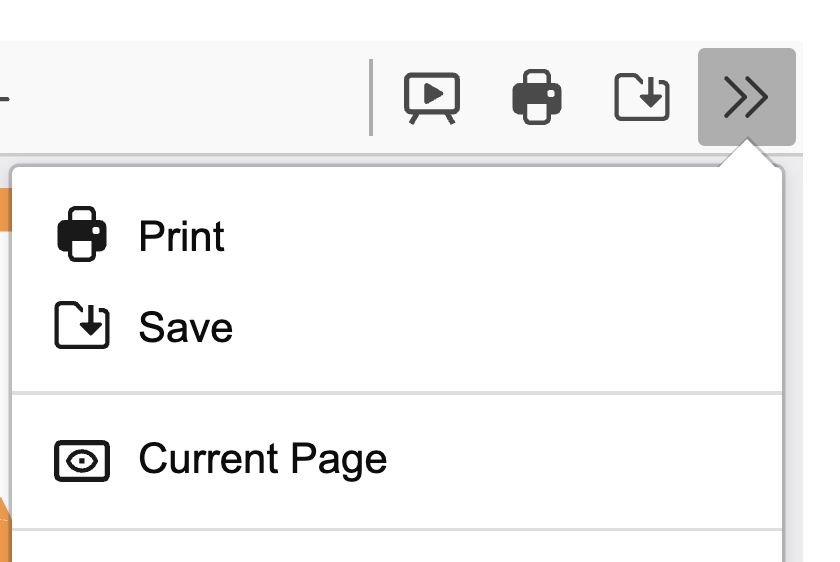Click the eye icon beside Current Page

tap(82, 460)
